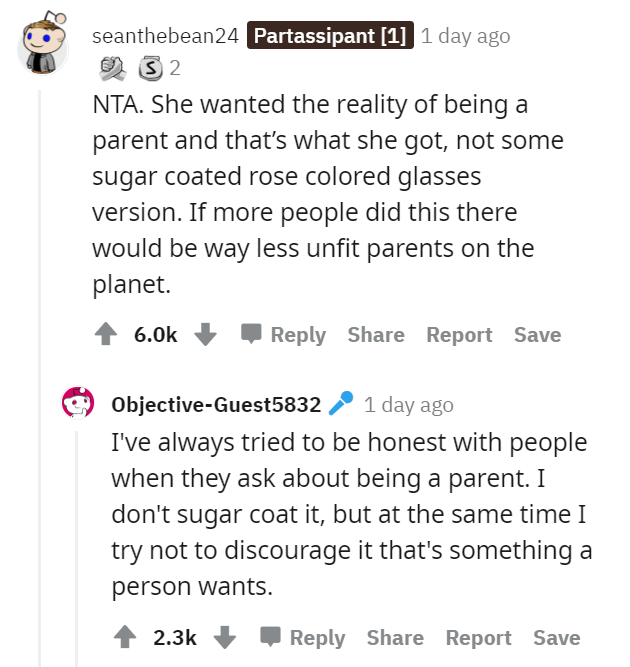Open Objective-Guest5832's avatar
The height and width of the screenshot is (667, 630).
tap(78, 403)
